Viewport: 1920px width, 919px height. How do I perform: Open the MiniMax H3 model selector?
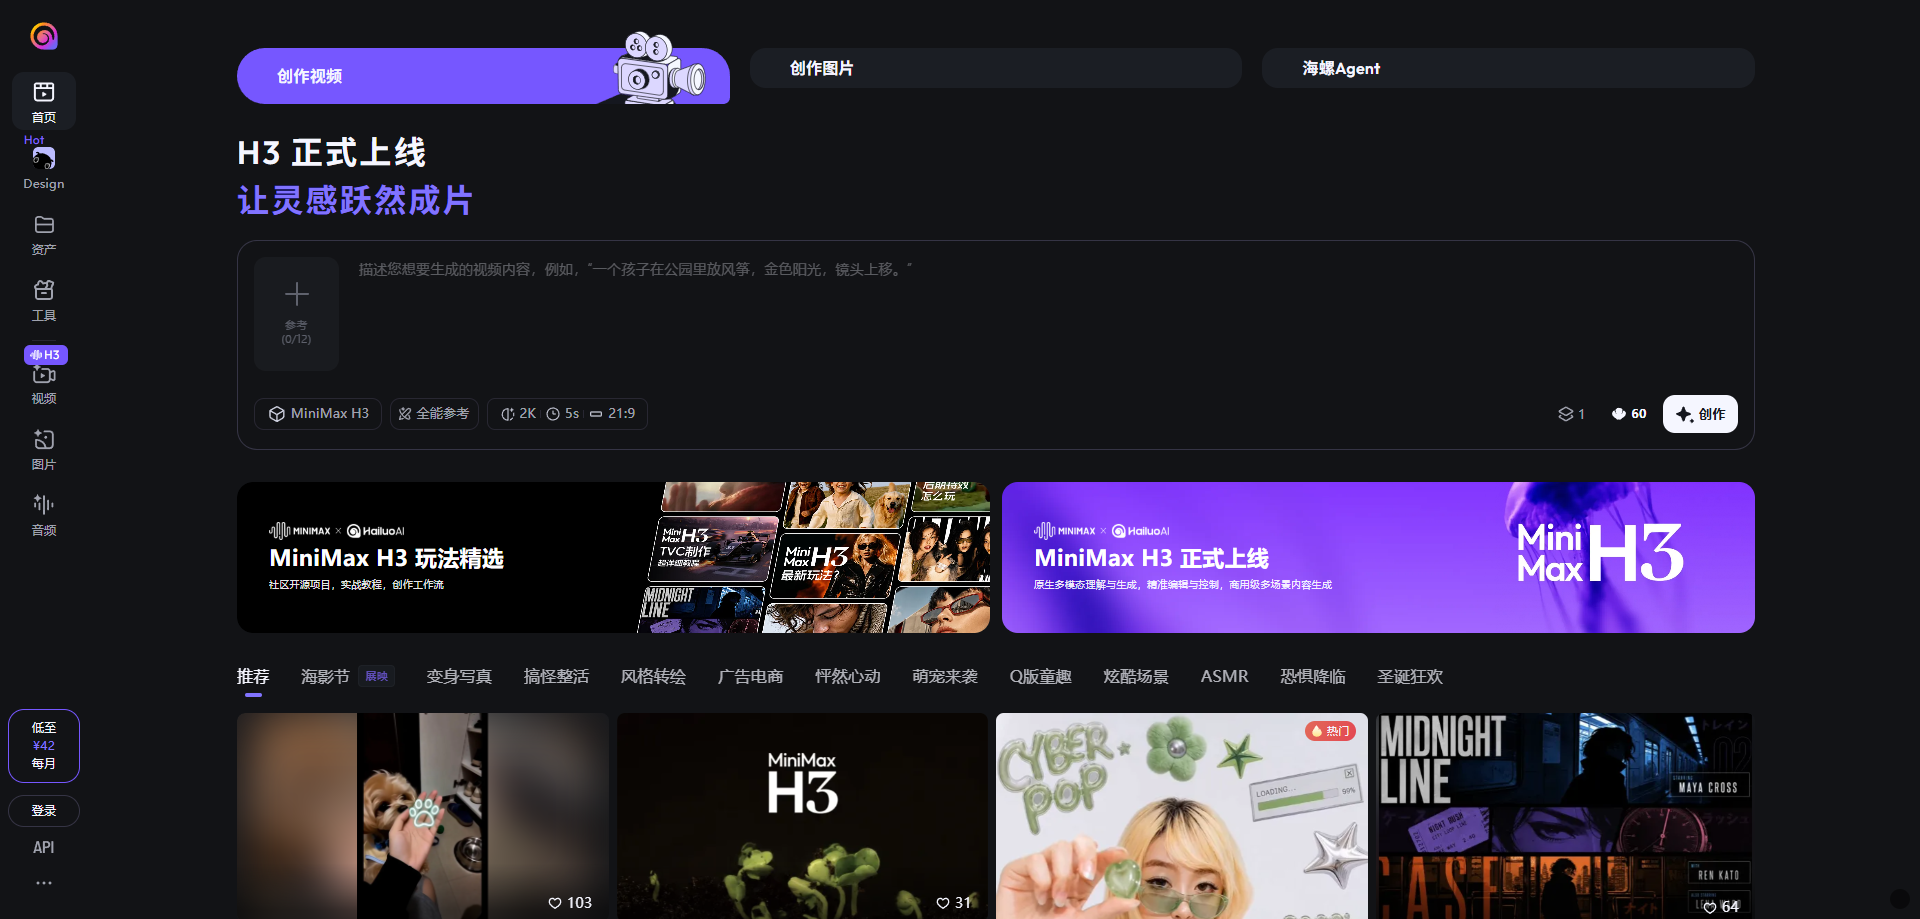point(318,414)
